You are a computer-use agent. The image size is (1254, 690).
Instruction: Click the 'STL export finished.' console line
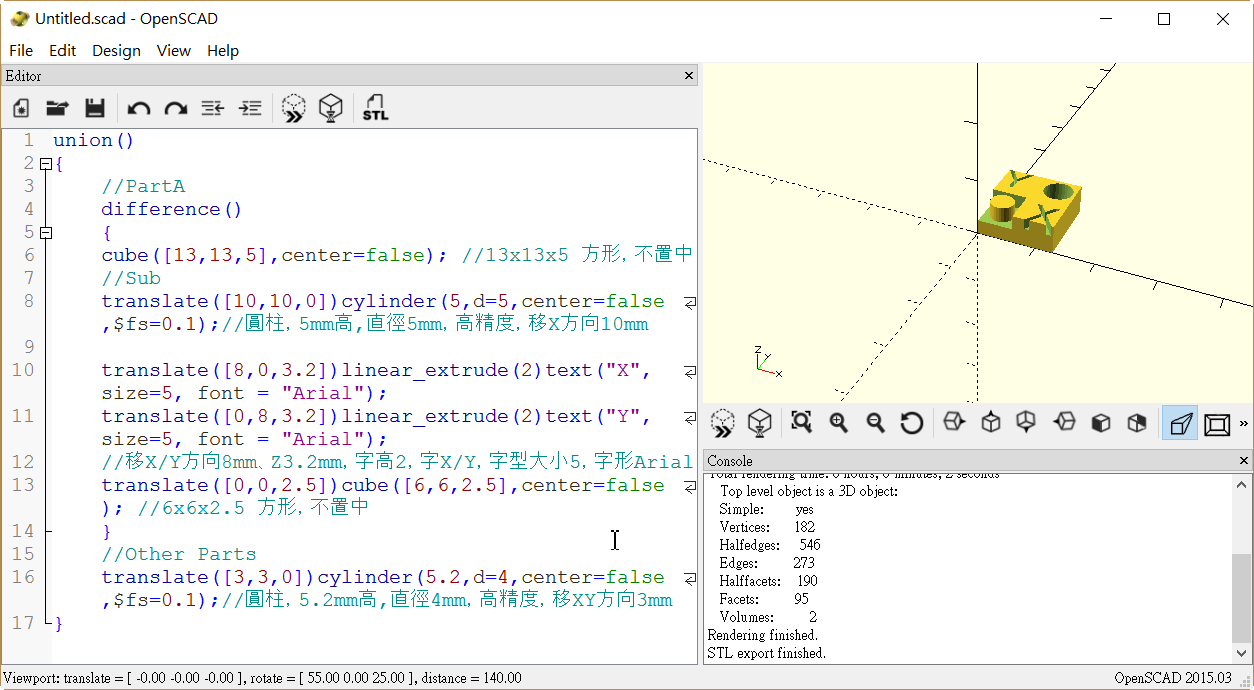click(767, 653)
